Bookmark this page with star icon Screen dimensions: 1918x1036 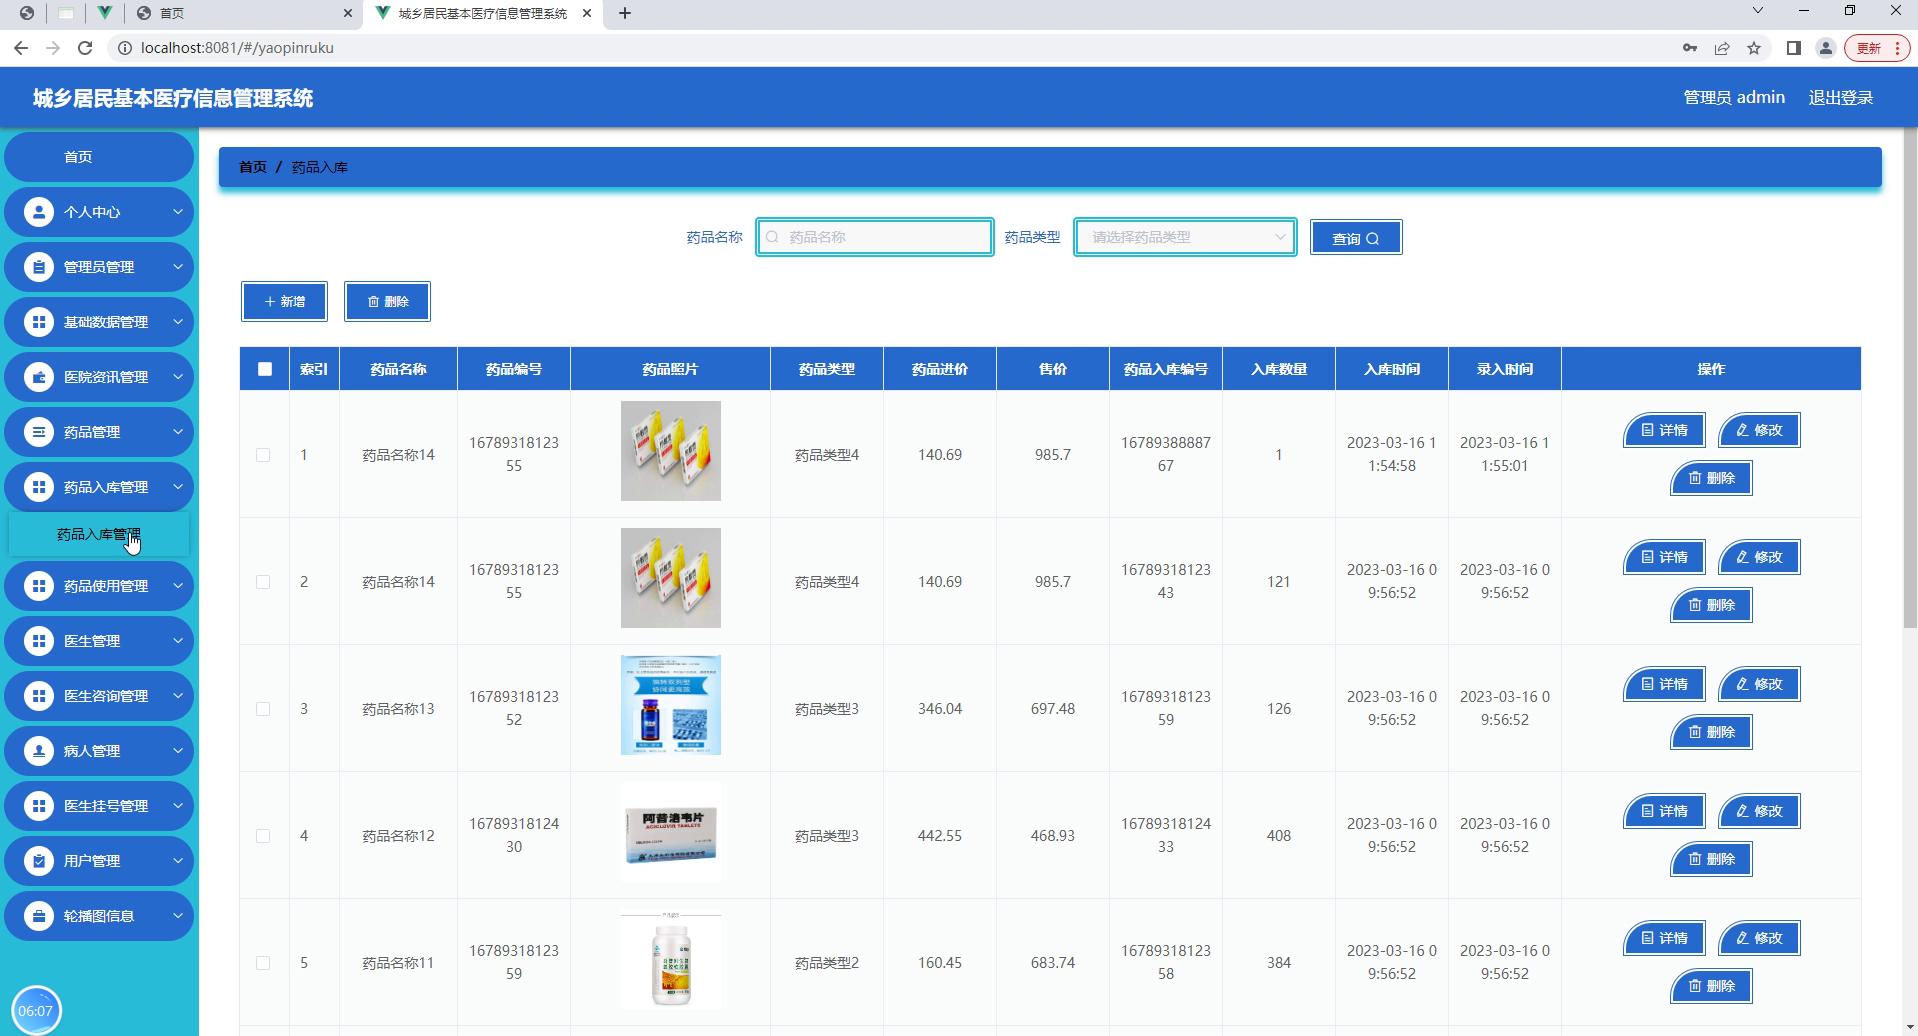[1754, 47]
